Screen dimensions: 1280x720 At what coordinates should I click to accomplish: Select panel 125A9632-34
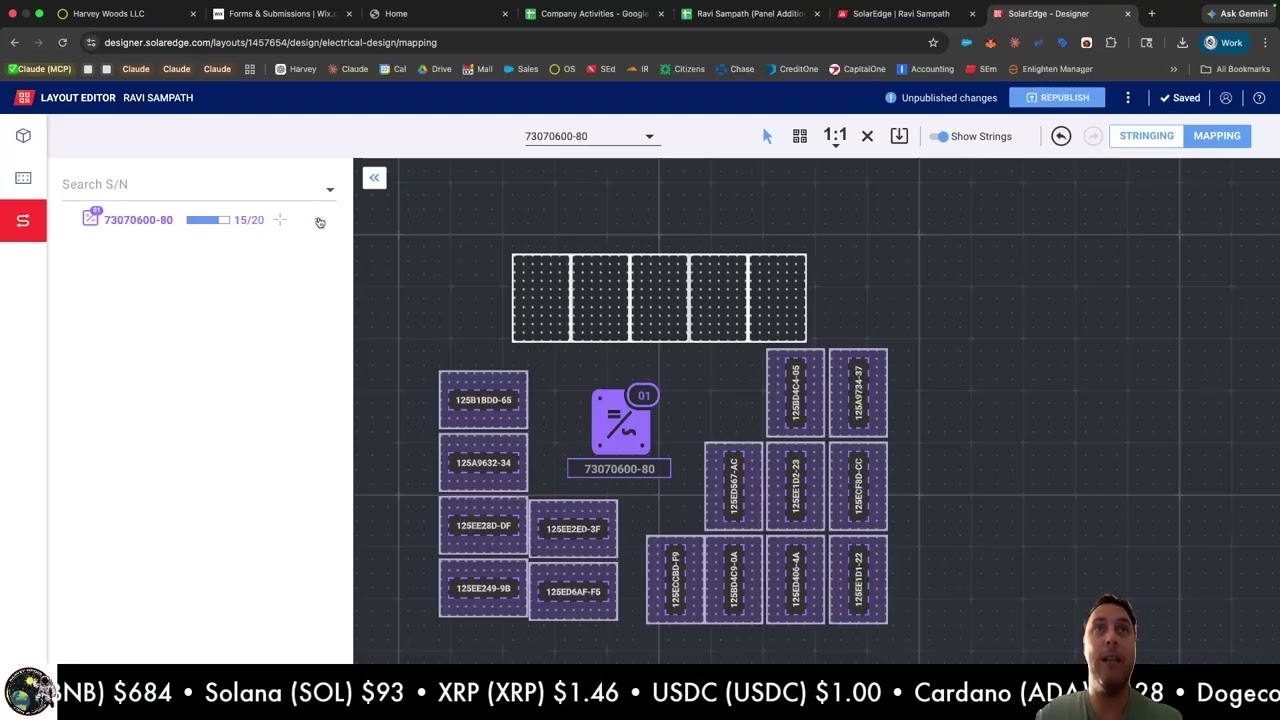[x=483, y=463]
